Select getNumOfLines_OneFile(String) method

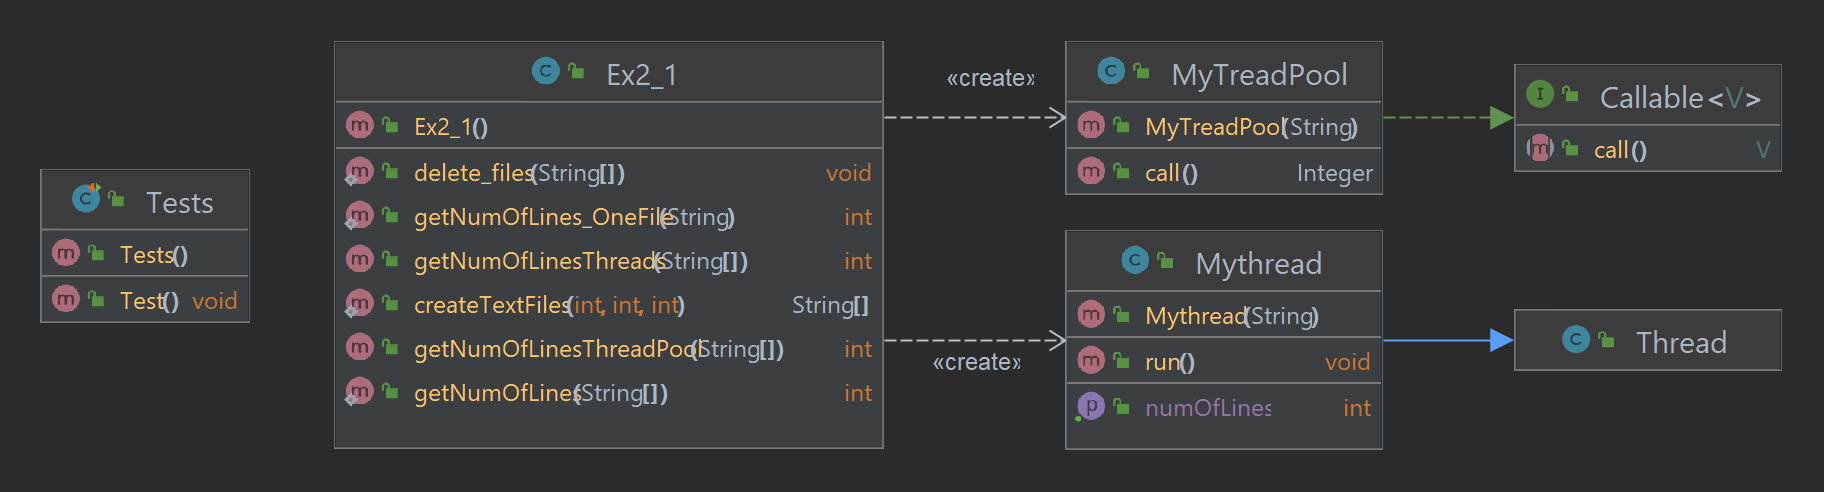tap(574, 217)
